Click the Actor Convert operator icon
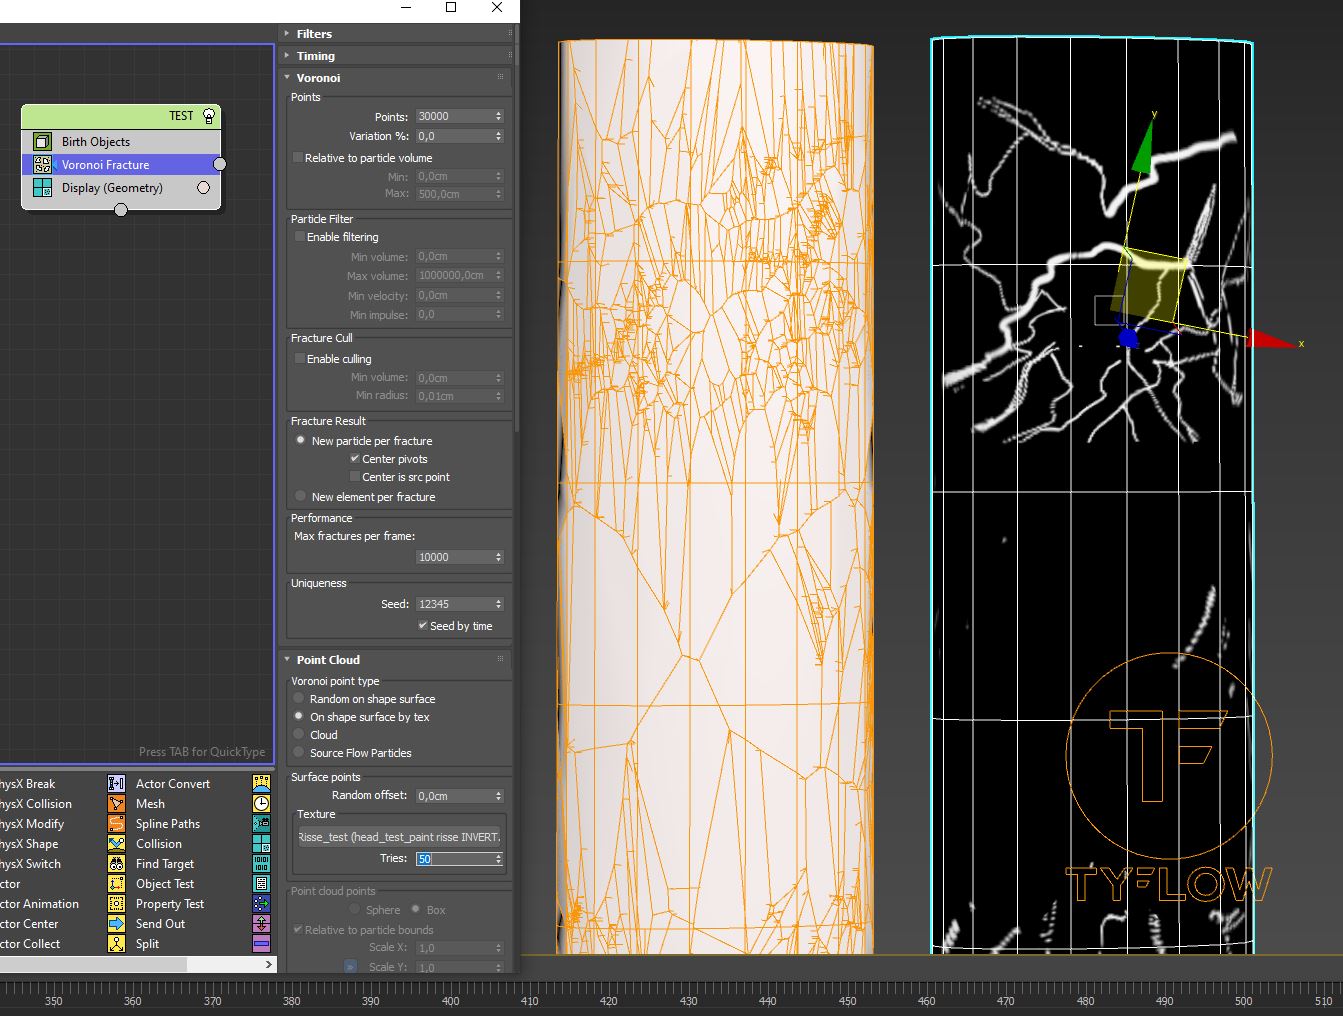The image size is (1343, 1016). click(116, 784)
